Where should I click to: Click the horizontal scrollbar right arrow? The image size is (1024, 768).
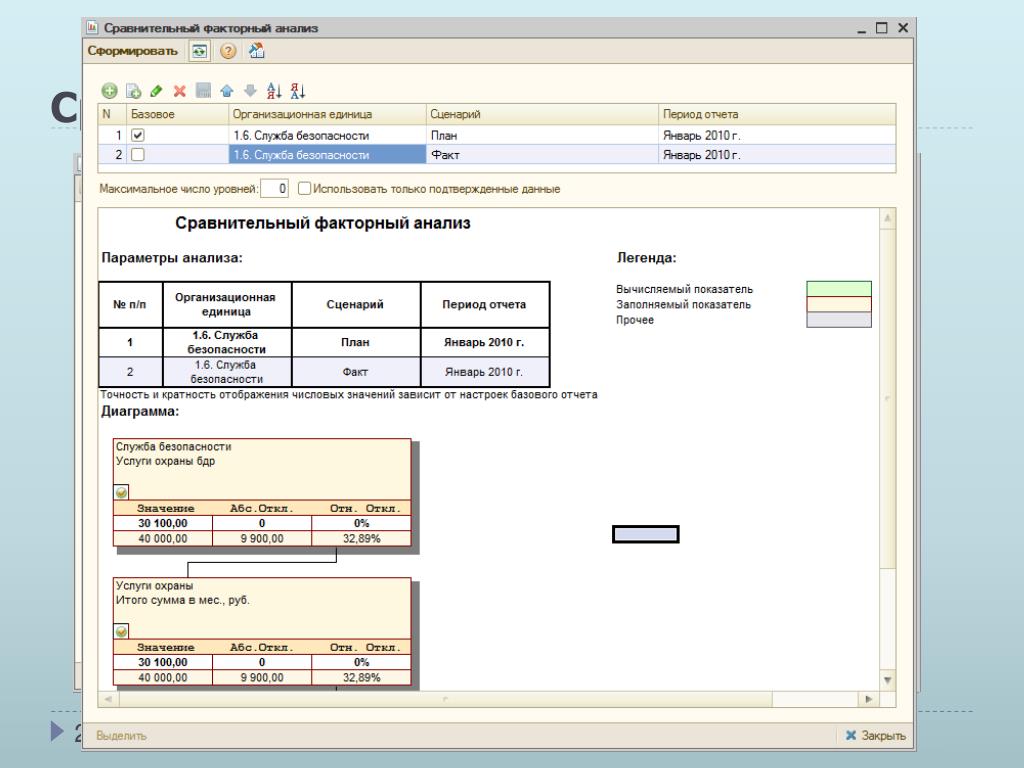tap(869, 699)
